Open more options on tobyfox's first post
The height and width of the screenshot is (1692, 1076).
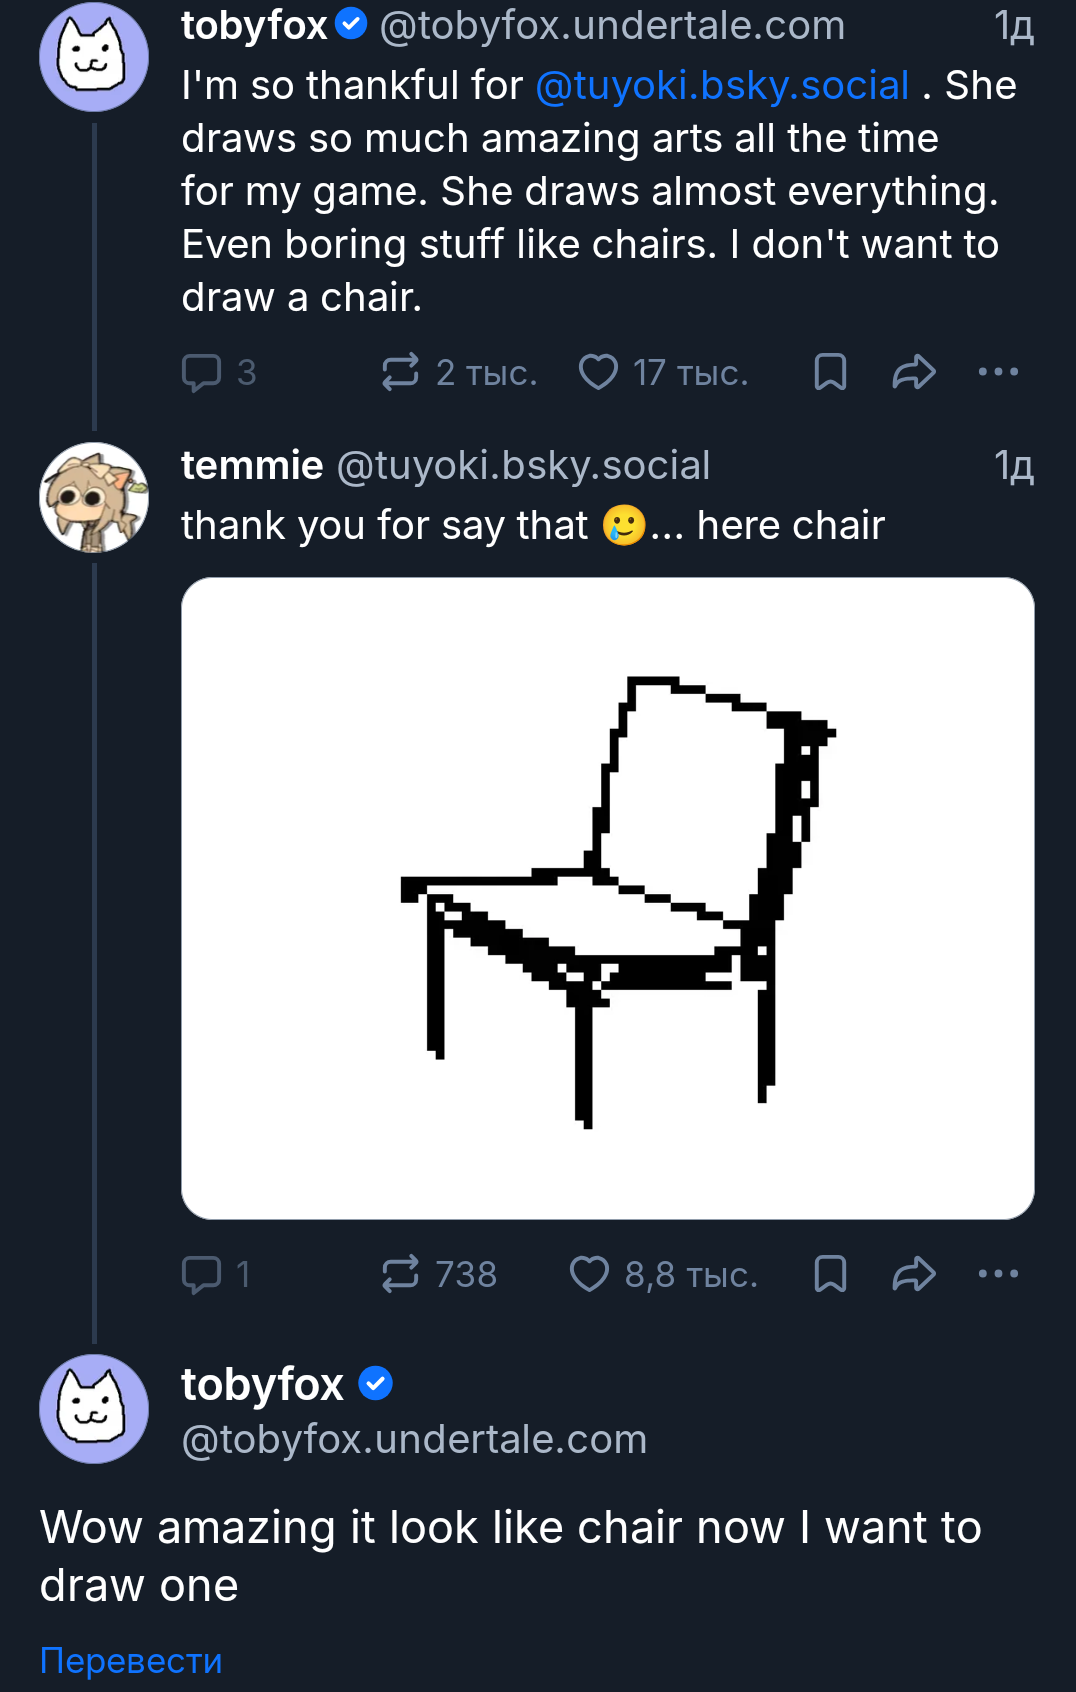pyautogui.click(x=997, y=372)
